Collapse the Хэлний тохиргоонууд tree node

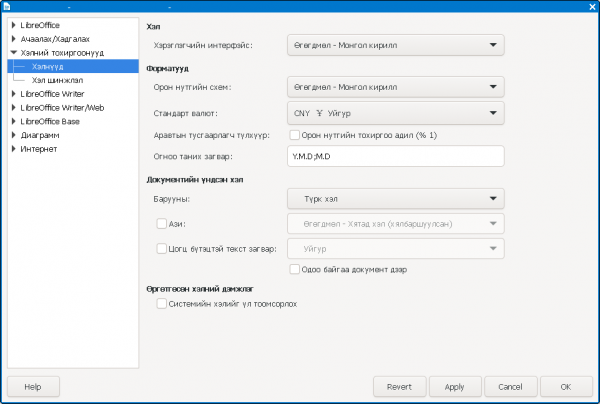pos(13,52)
